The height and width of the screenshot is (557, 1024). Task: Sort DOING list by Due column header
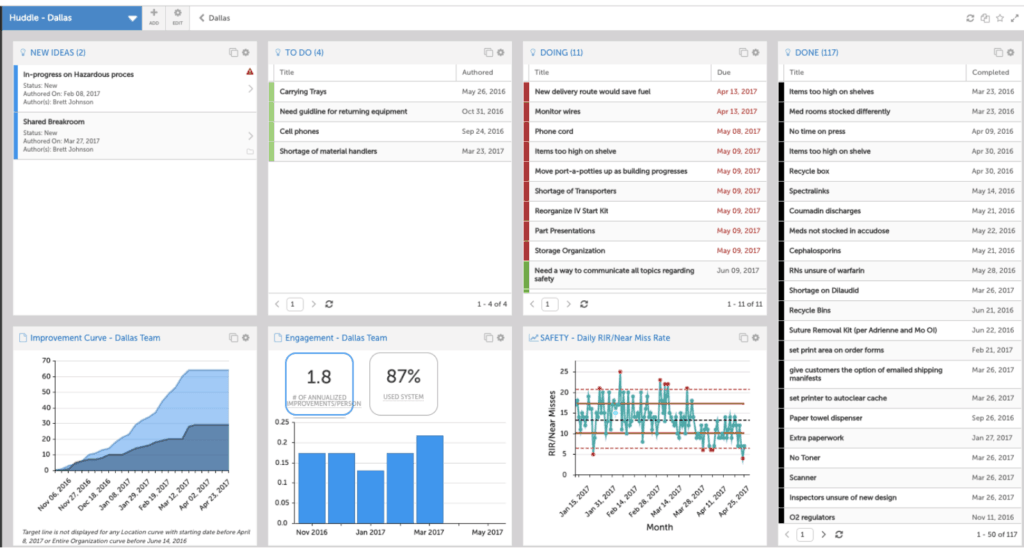coord(726,72)
